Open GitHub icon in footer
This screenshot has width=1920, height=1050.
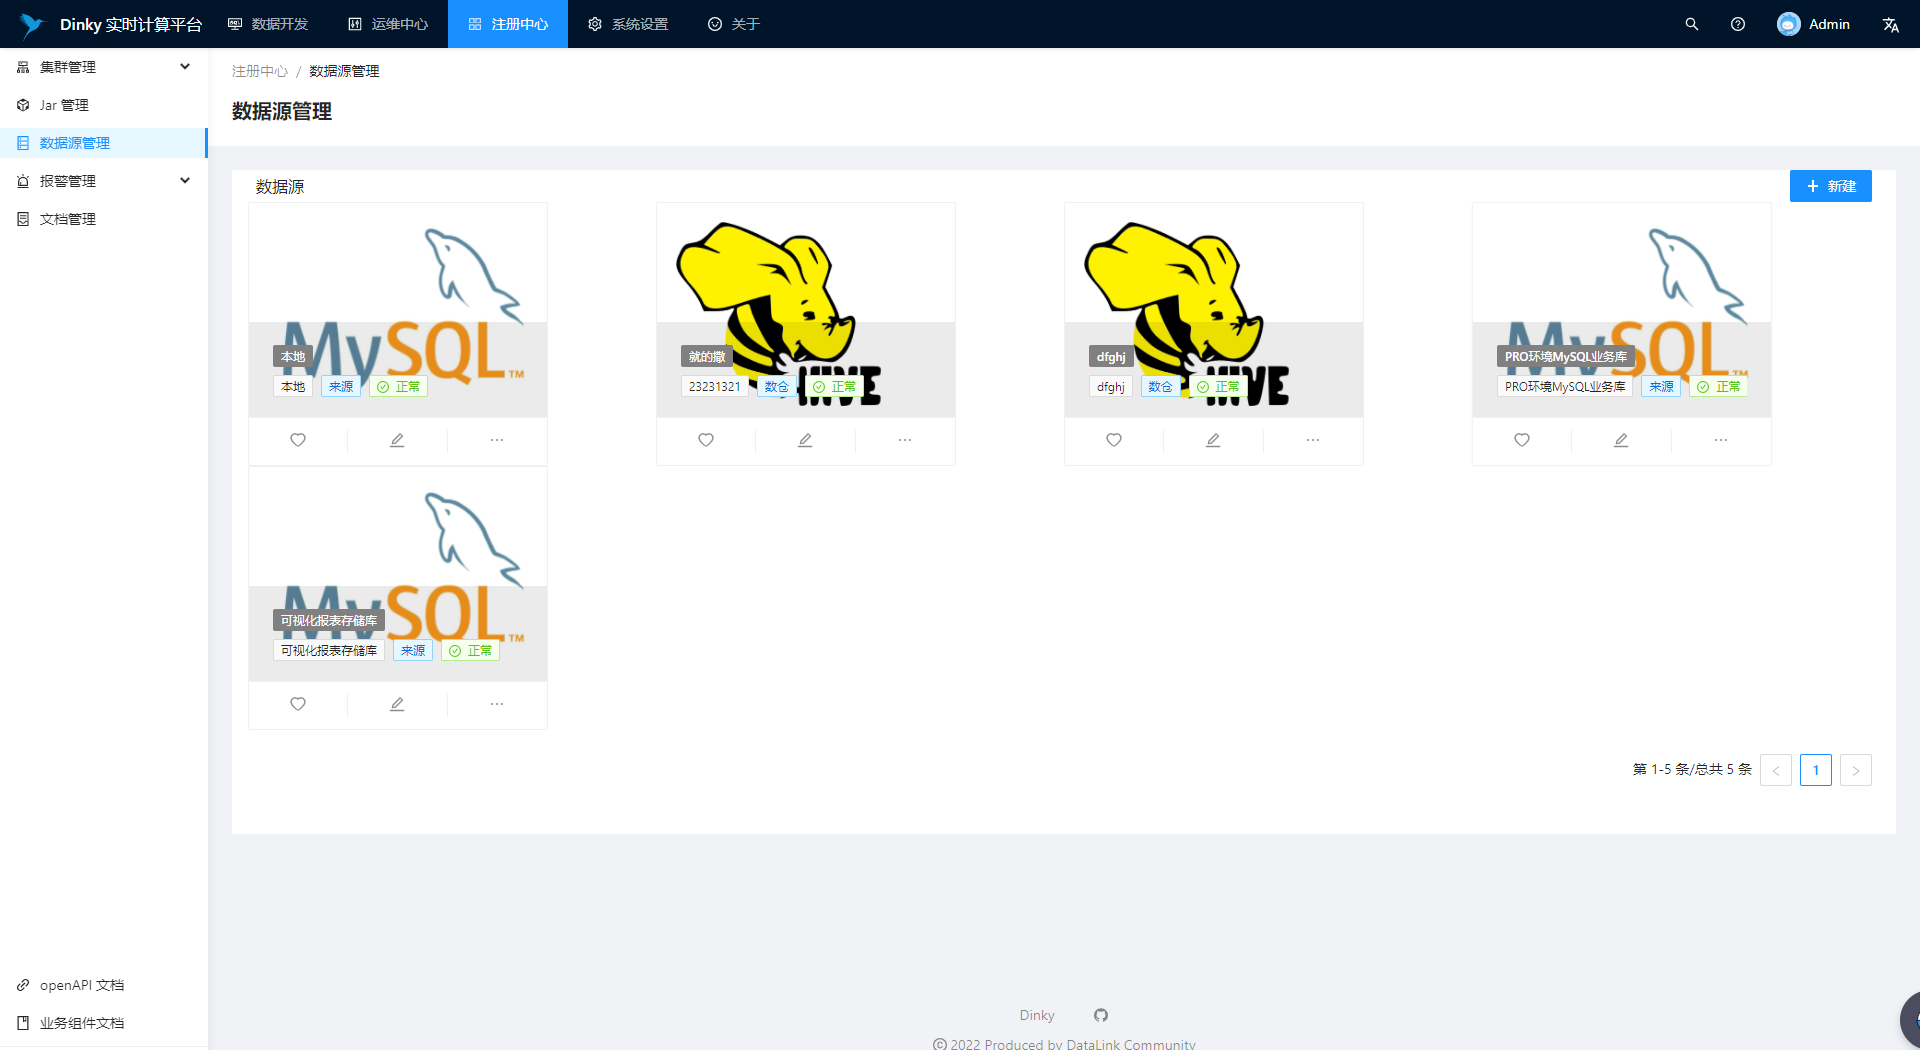coord(1101,1015)
